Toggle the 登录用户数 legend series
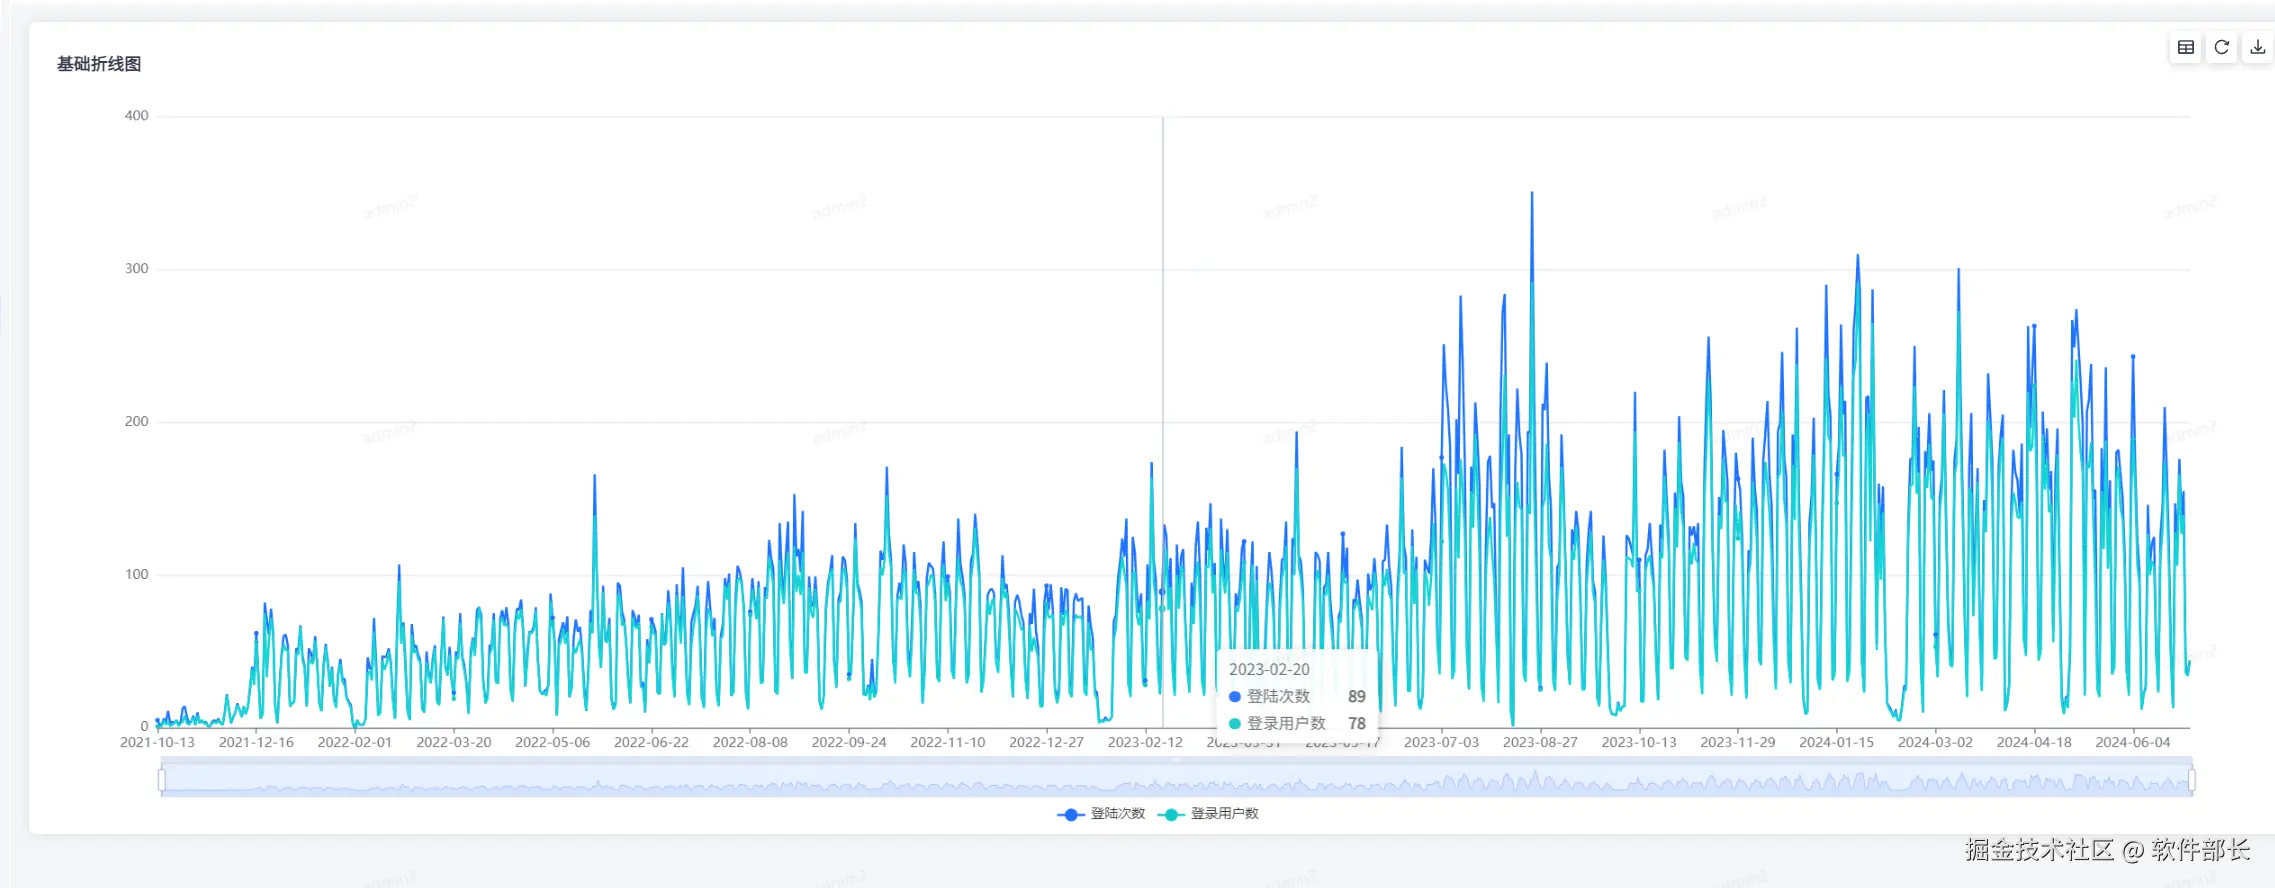The height and width of the screenshot is (888, 2275). [x=1208, y=814]
